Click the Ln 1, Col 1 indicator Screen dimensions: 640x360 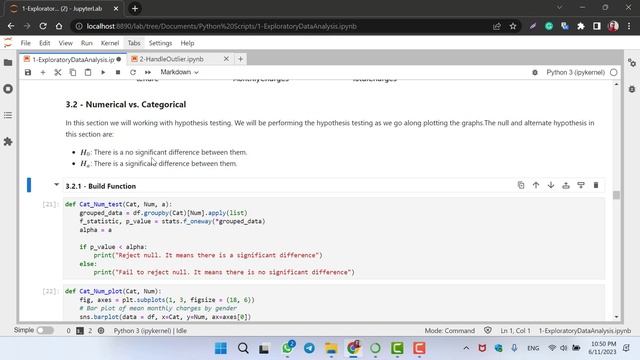pyautogui.click(x=515, y=331)
